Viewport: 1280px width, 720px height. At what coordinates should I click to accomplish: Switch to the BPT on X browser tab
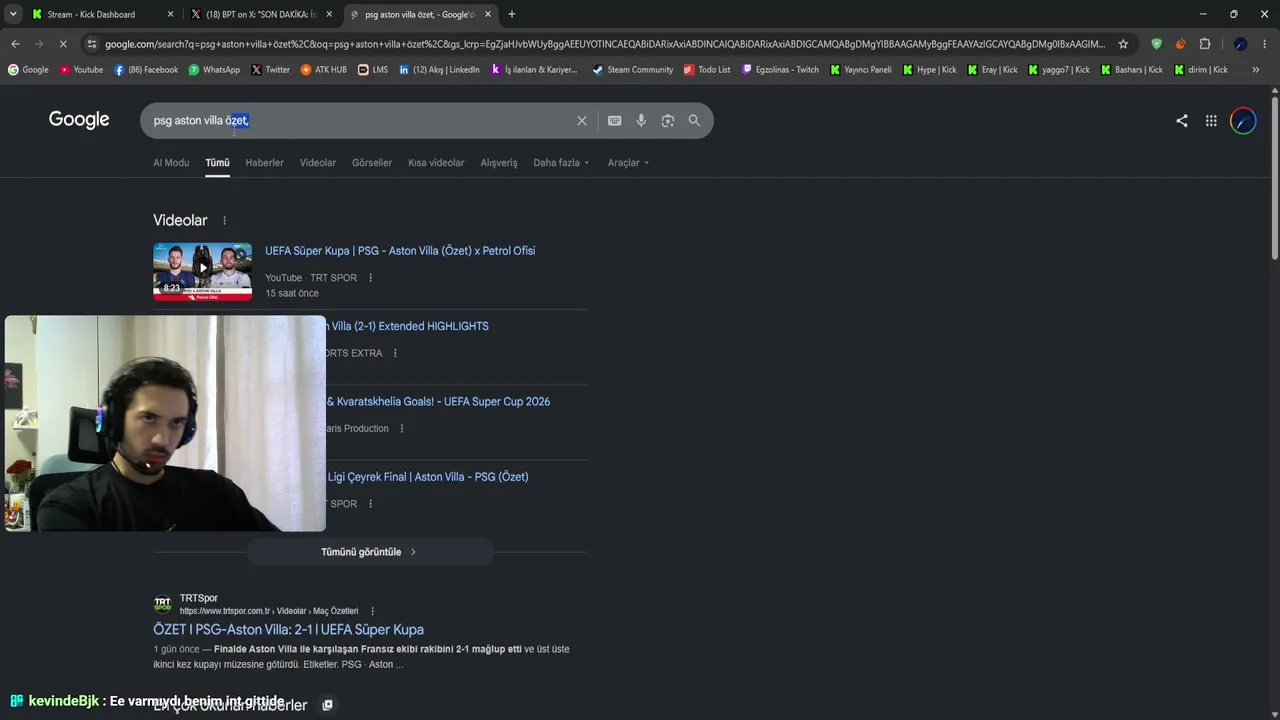[260, 14]
